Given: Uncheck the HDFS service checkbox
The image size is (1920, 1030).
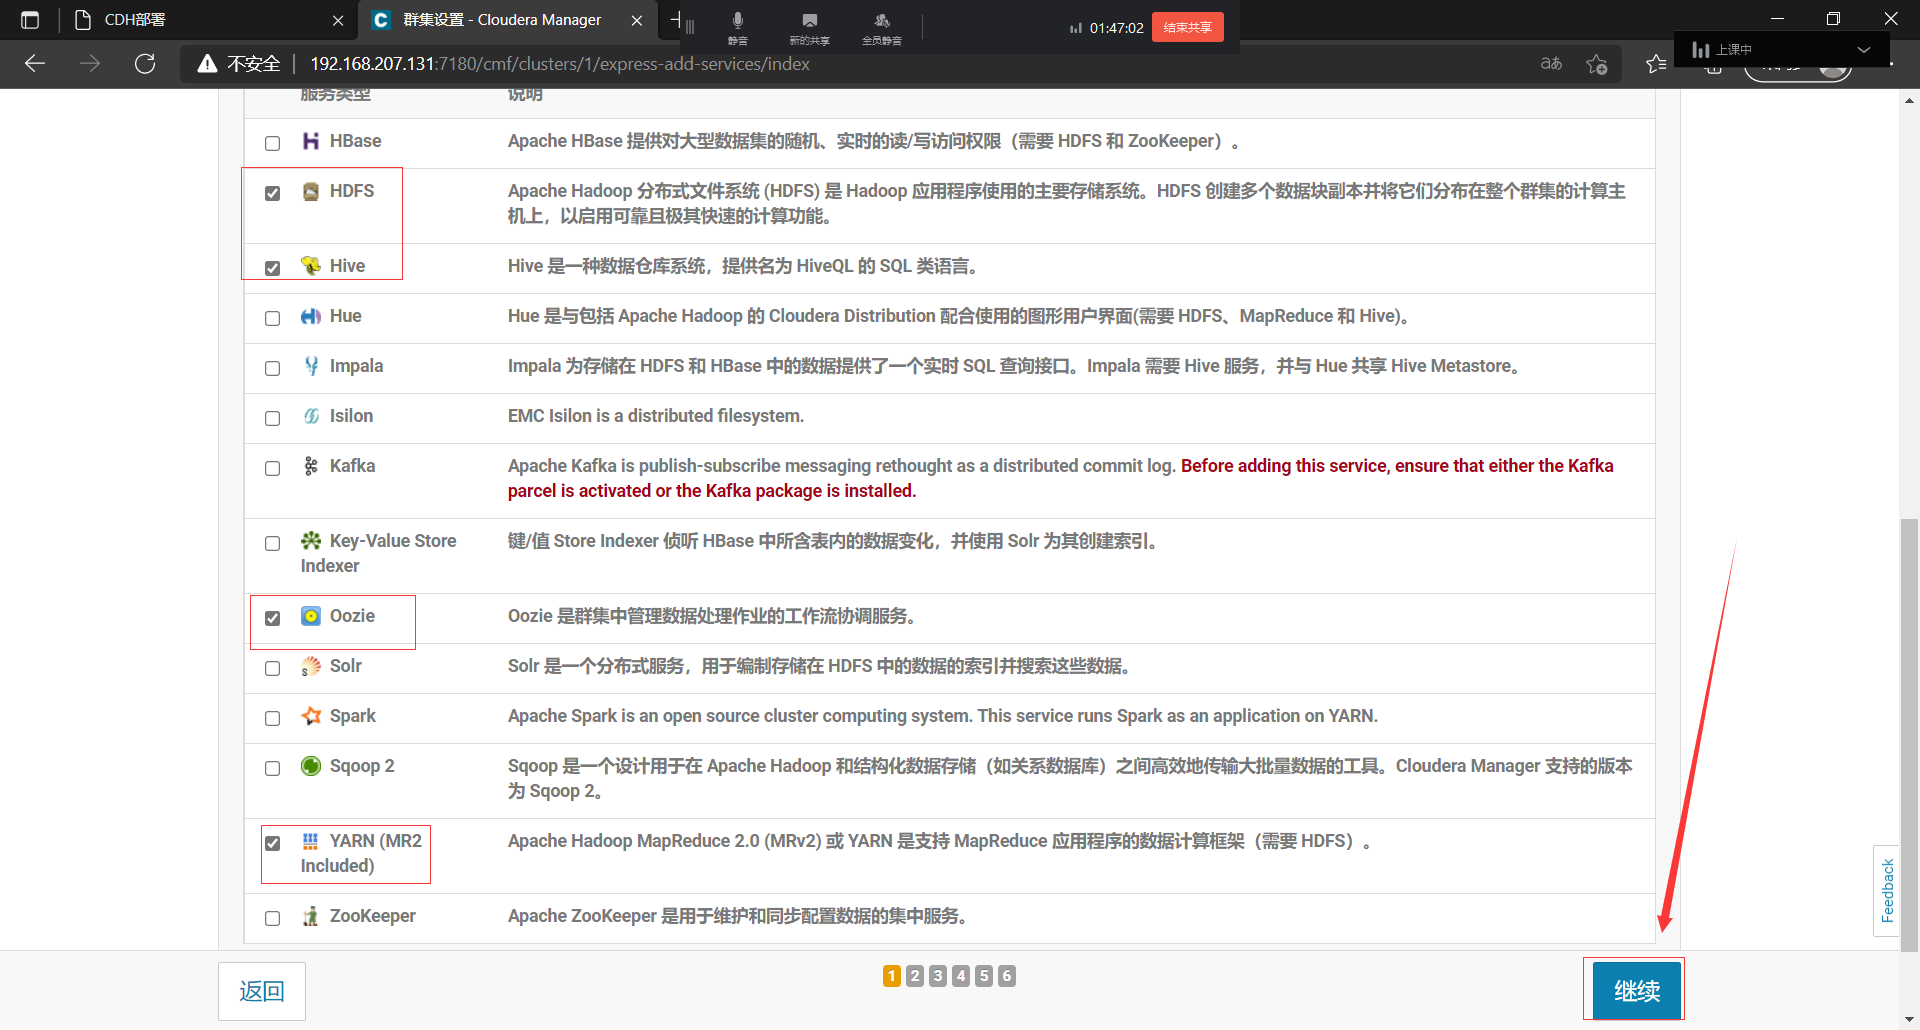Looking at the screenshot, I should coord(272,193).
